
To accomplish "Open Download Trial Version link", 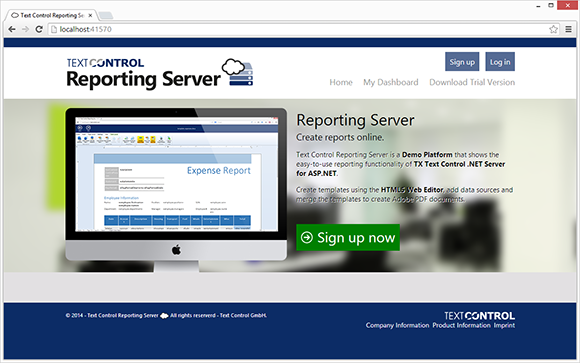I will (x=472, y=82).
